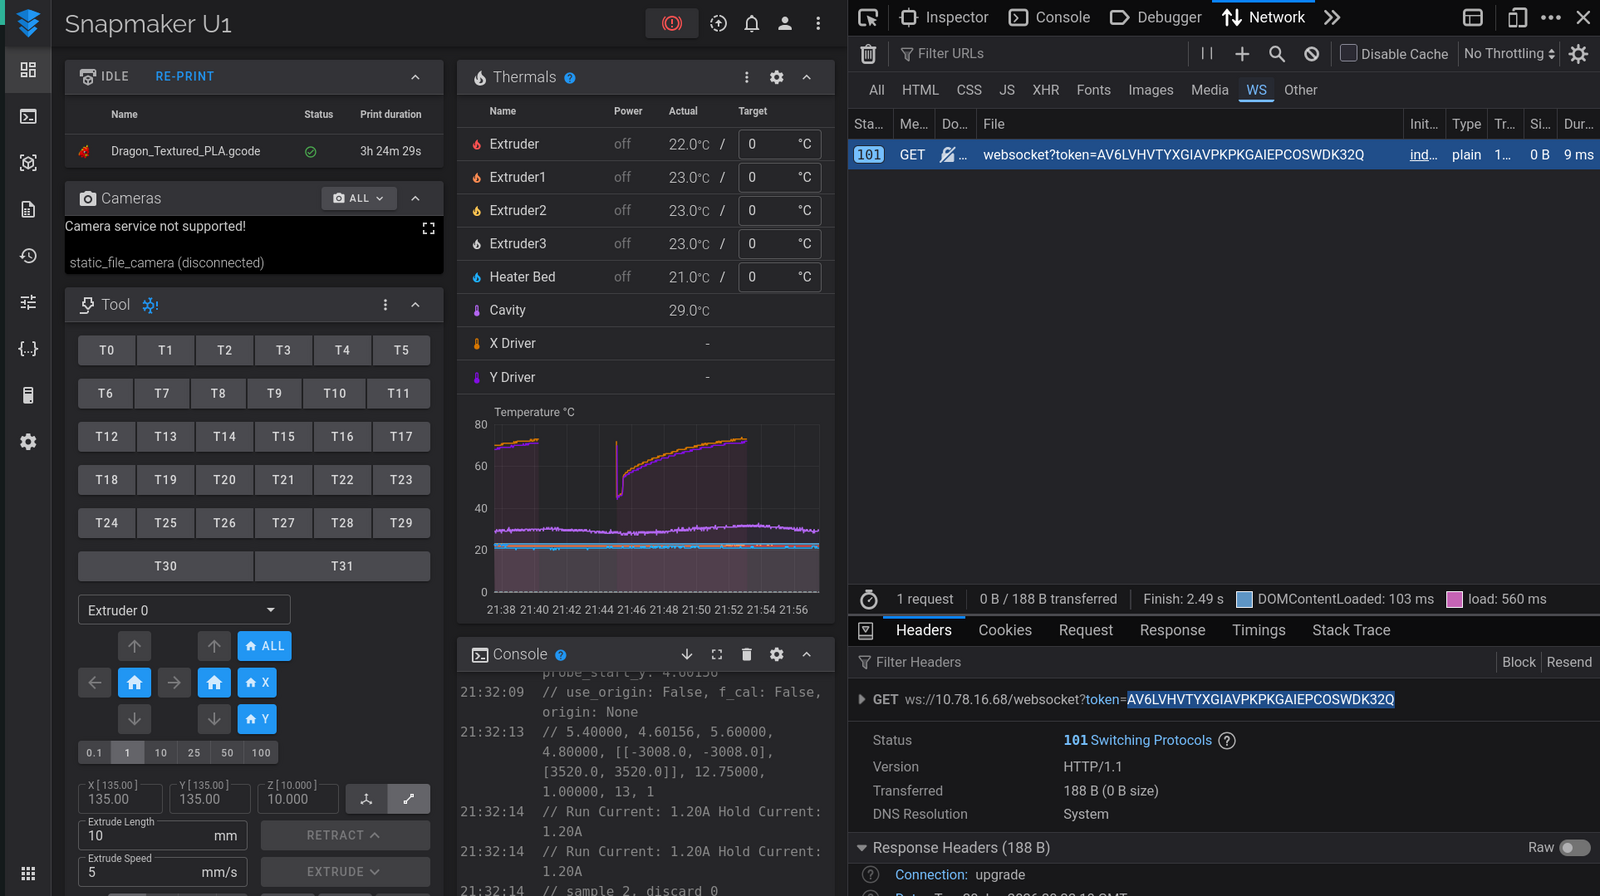The width and height of the screenshot is (1600, 896).
Task: Open the cameras ALL dropdown
Action: click(359, 198)
